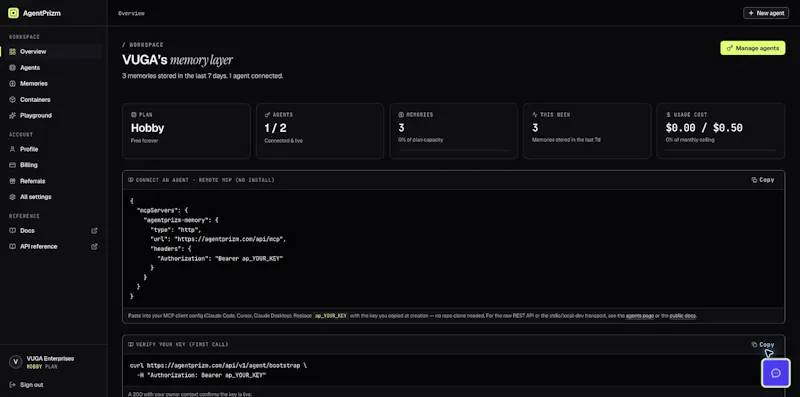This screenshot has width=800, height=397.
Task: Click the Usage Cost card
Action: click(721, 131)
